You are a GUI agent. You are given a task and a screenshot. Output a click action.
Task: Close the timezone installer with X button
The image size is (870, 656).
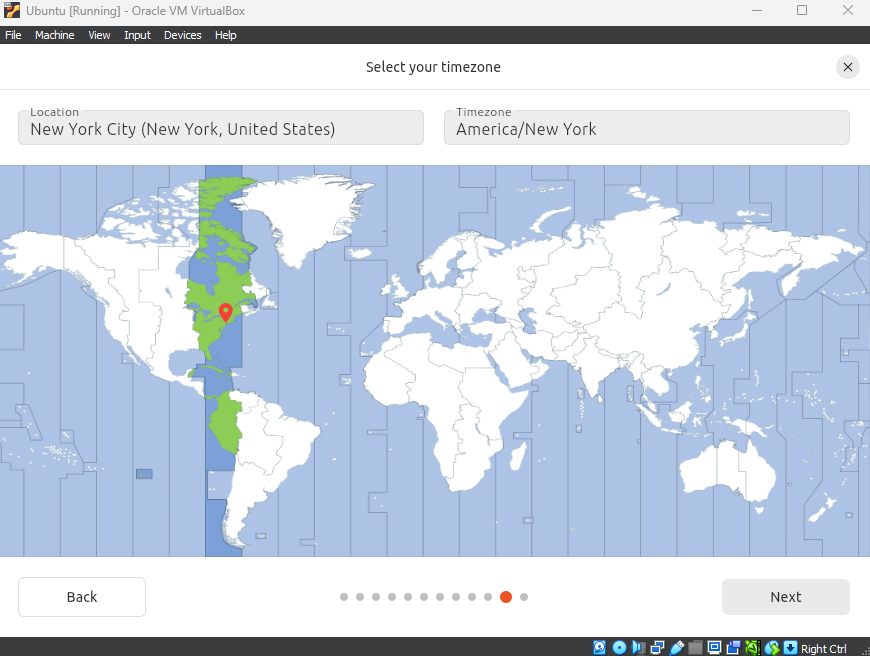tap(848, 67)
